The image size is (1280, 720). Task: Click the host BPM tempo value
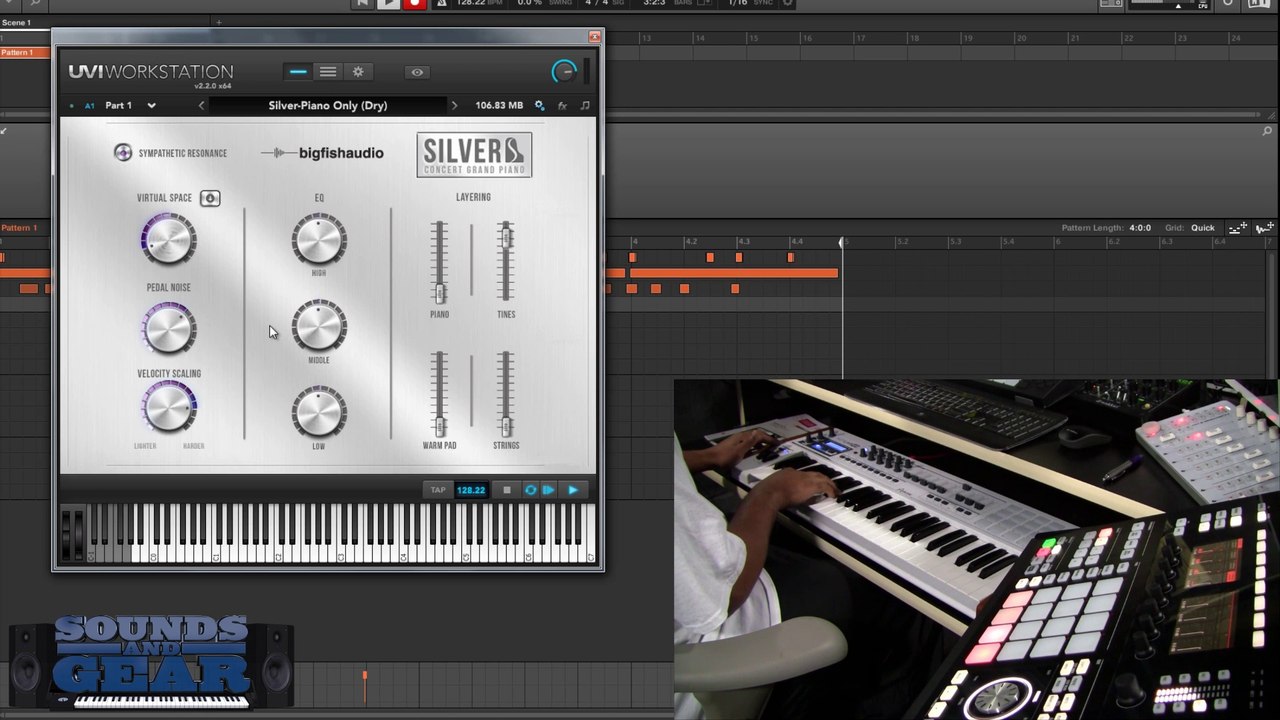coord(471,3)
